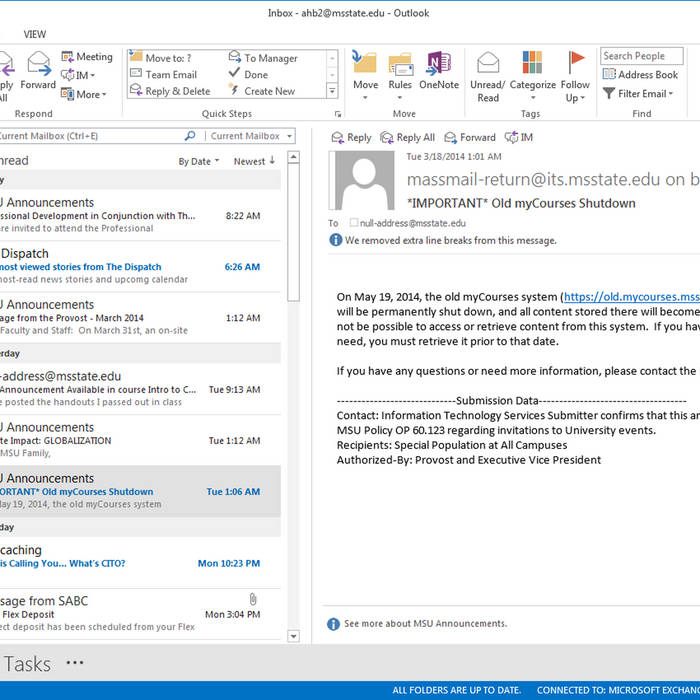
Task: Open the Filter Email dropdown
Action: coord(638,94)
